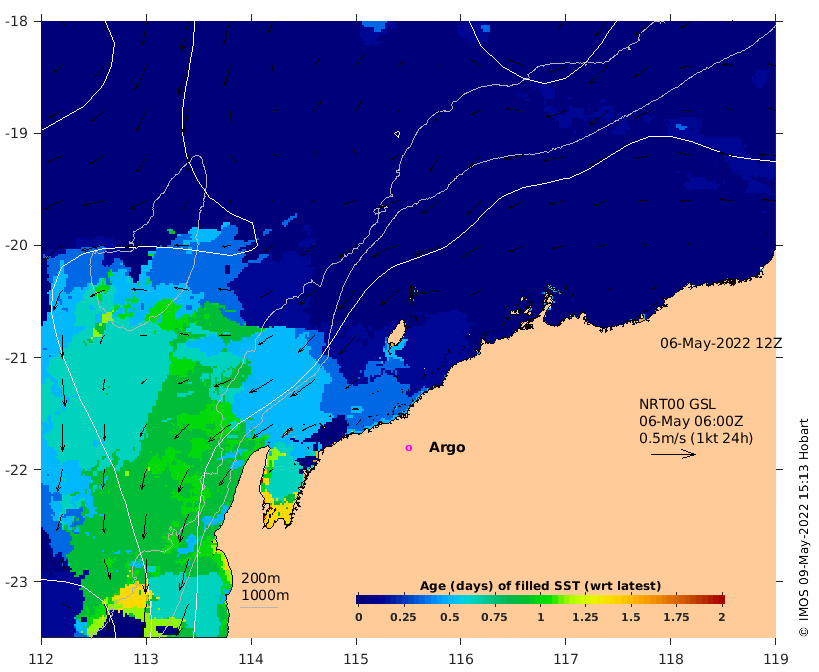819x672 pixels.
Task: Click the longitude axis label "119"
Action: coord(776,659)
